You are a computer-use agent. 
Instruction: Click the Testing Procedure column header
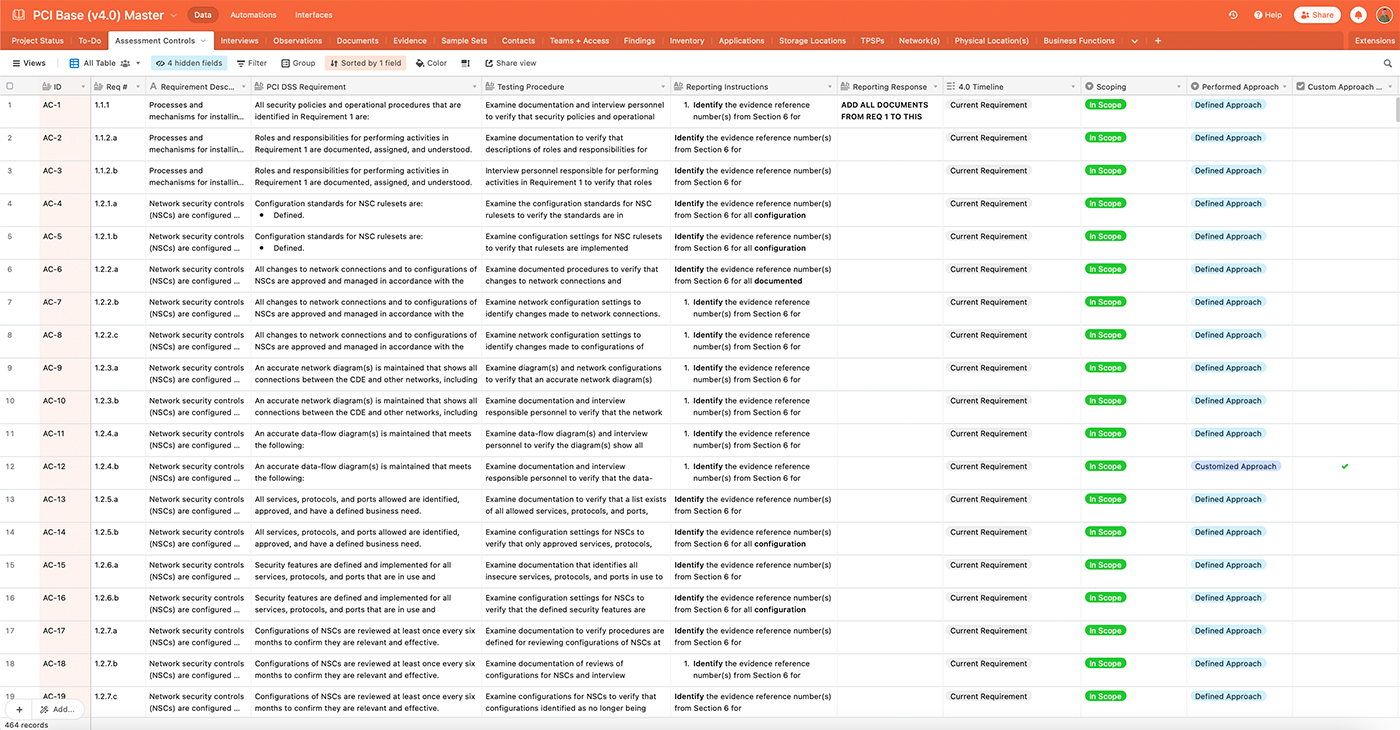point(576,87)
